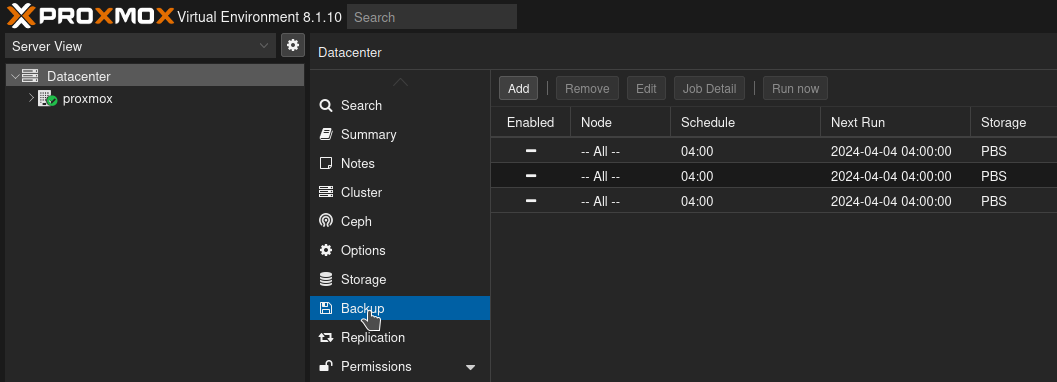Click next run date in first row

click(891, 152)
